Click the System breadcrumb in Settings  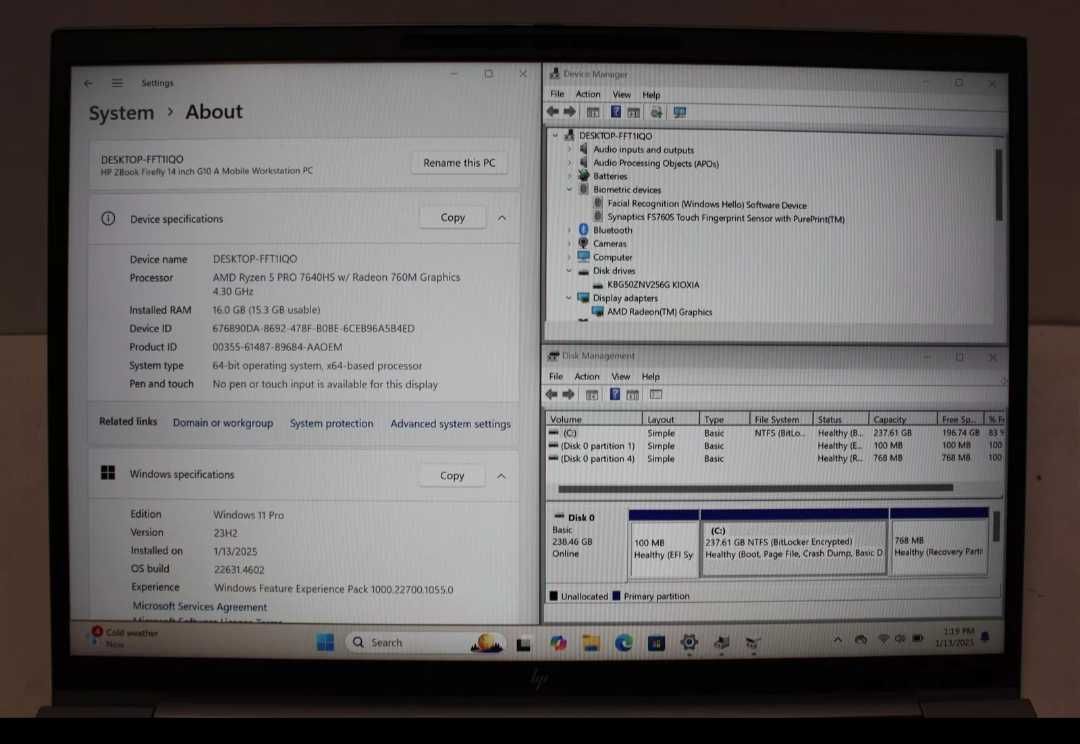pyautogui.click(x=121, y=113)
